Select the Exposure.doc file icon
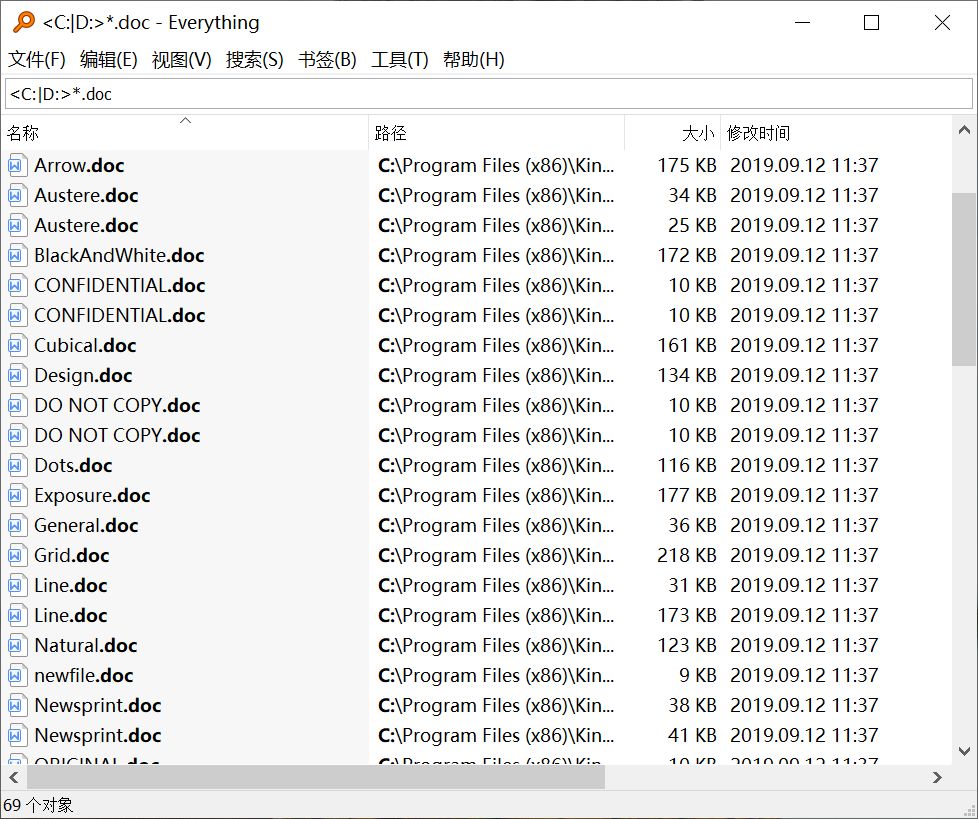Image resolution: width=978 pixels, height=819 pixels. [16, 496]
